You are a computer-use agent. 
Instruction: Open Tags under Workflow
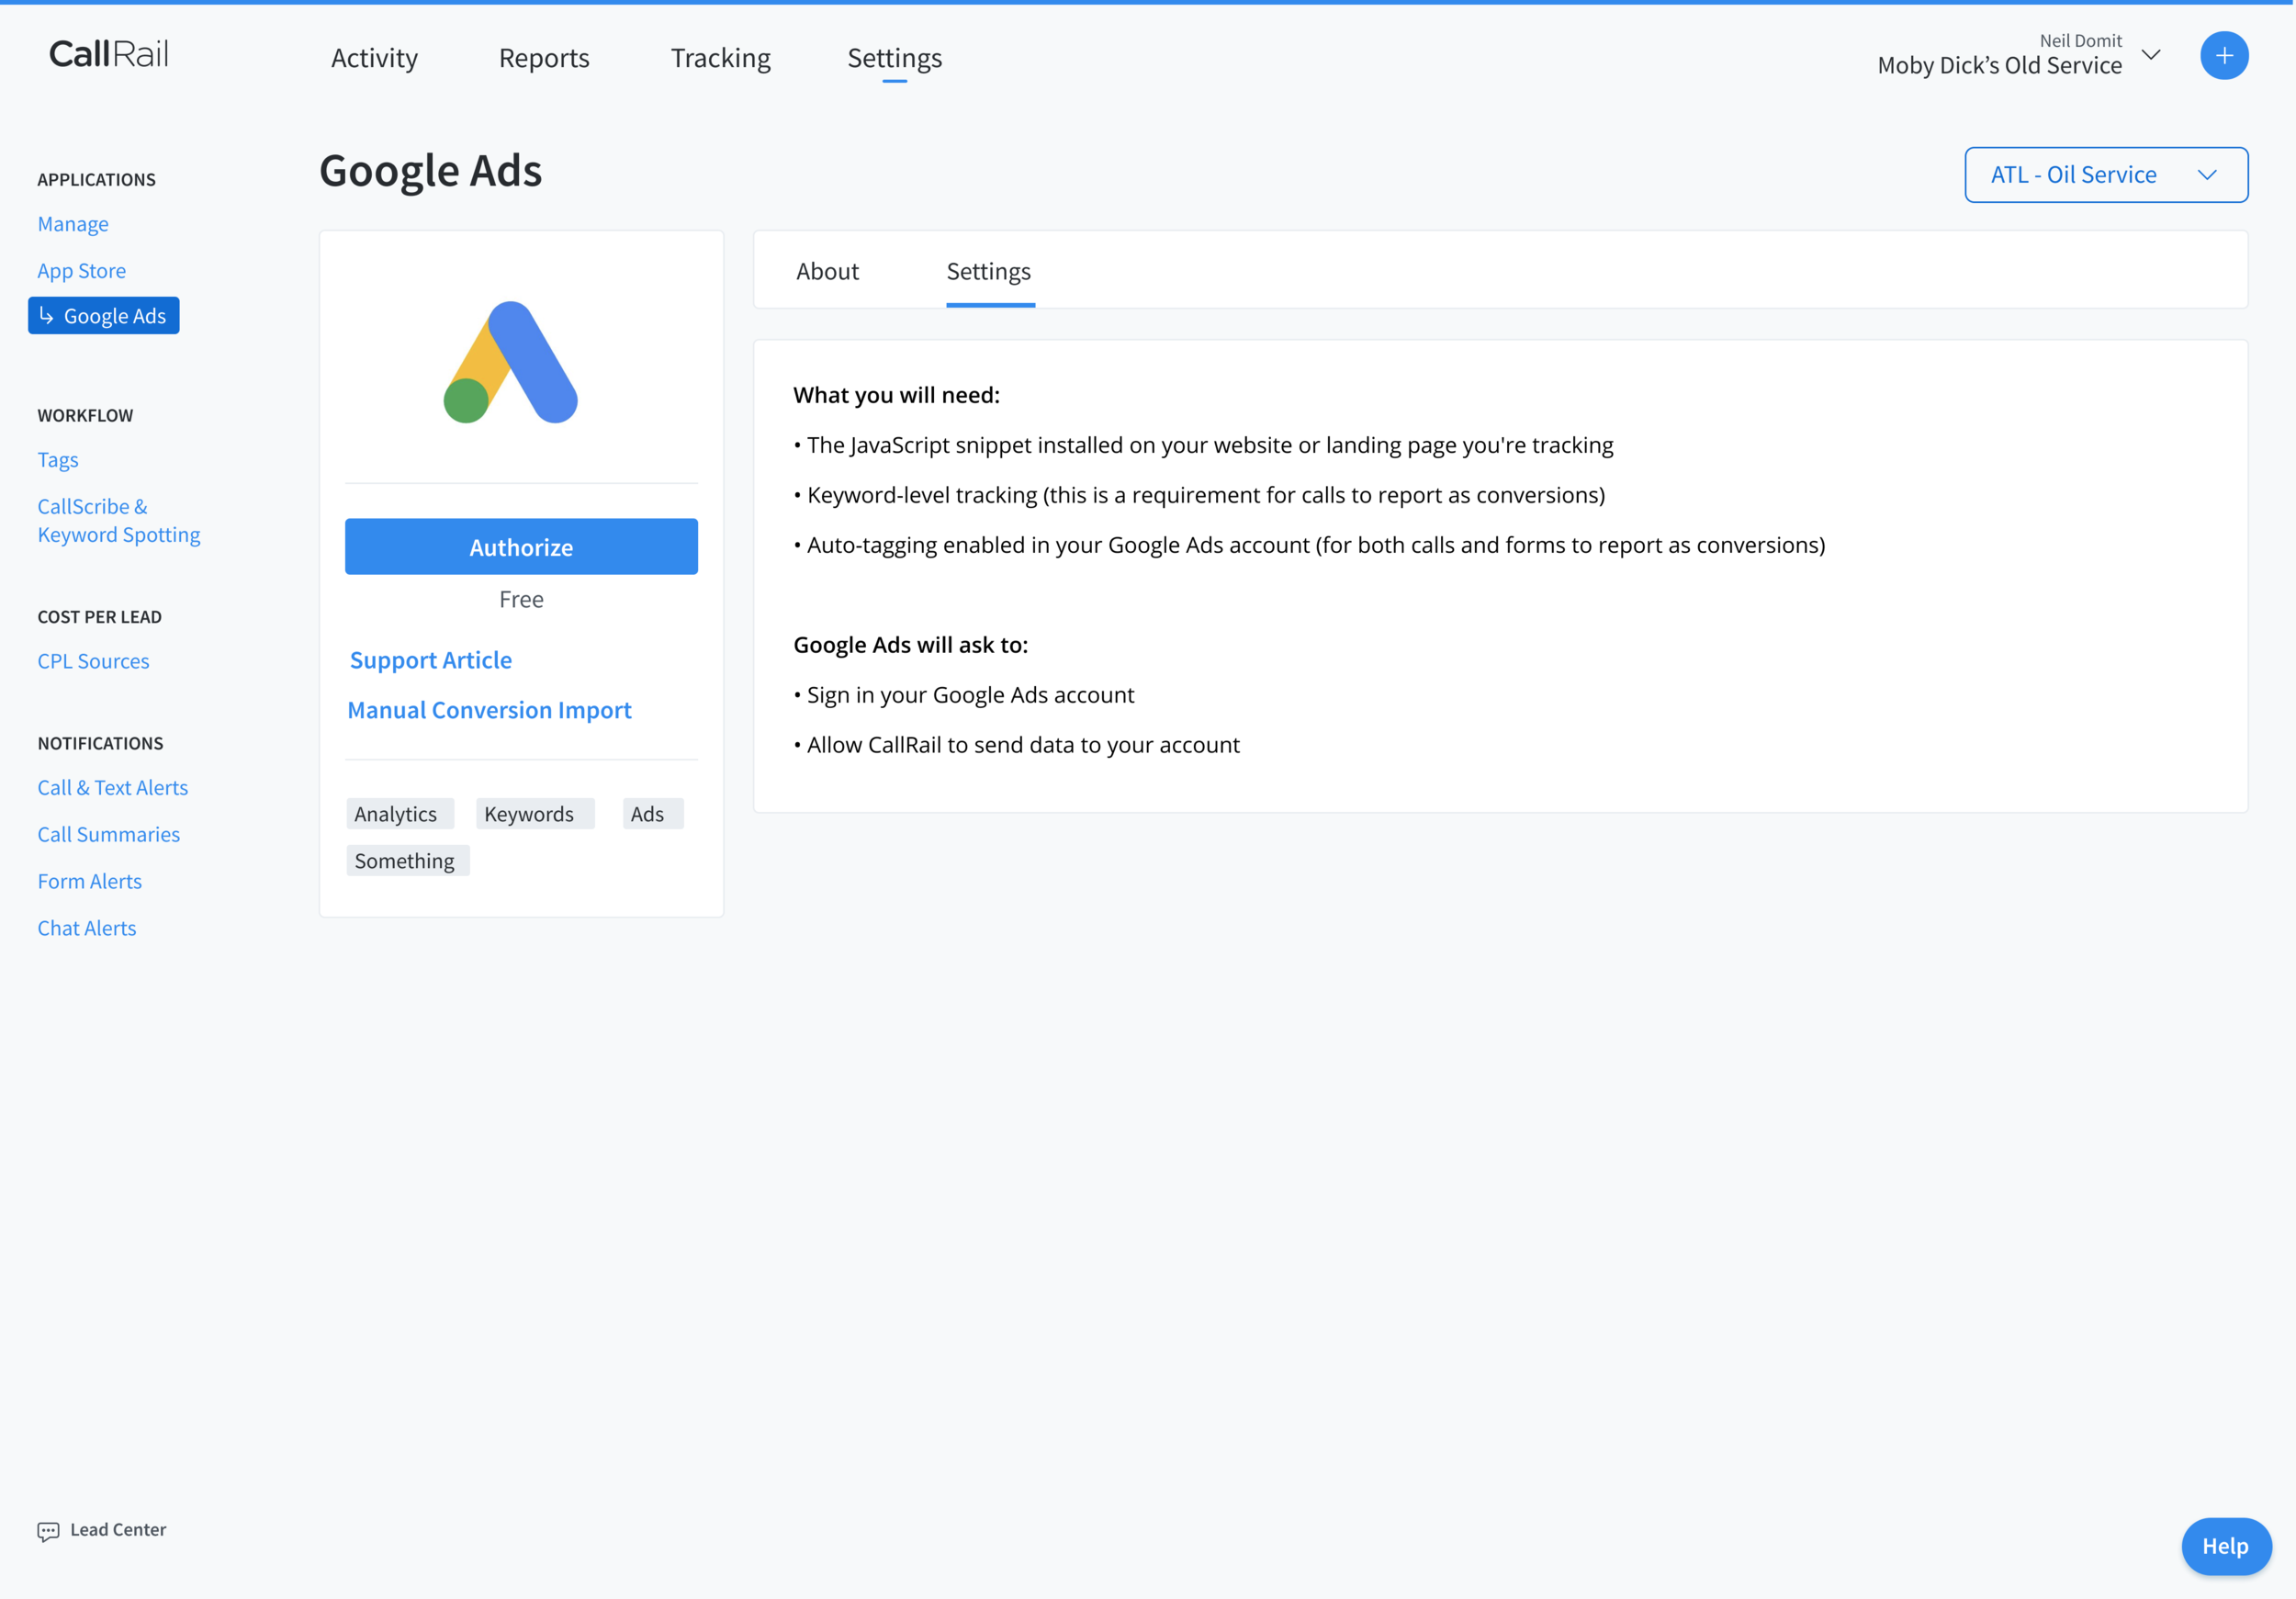[x=58, y=460]
